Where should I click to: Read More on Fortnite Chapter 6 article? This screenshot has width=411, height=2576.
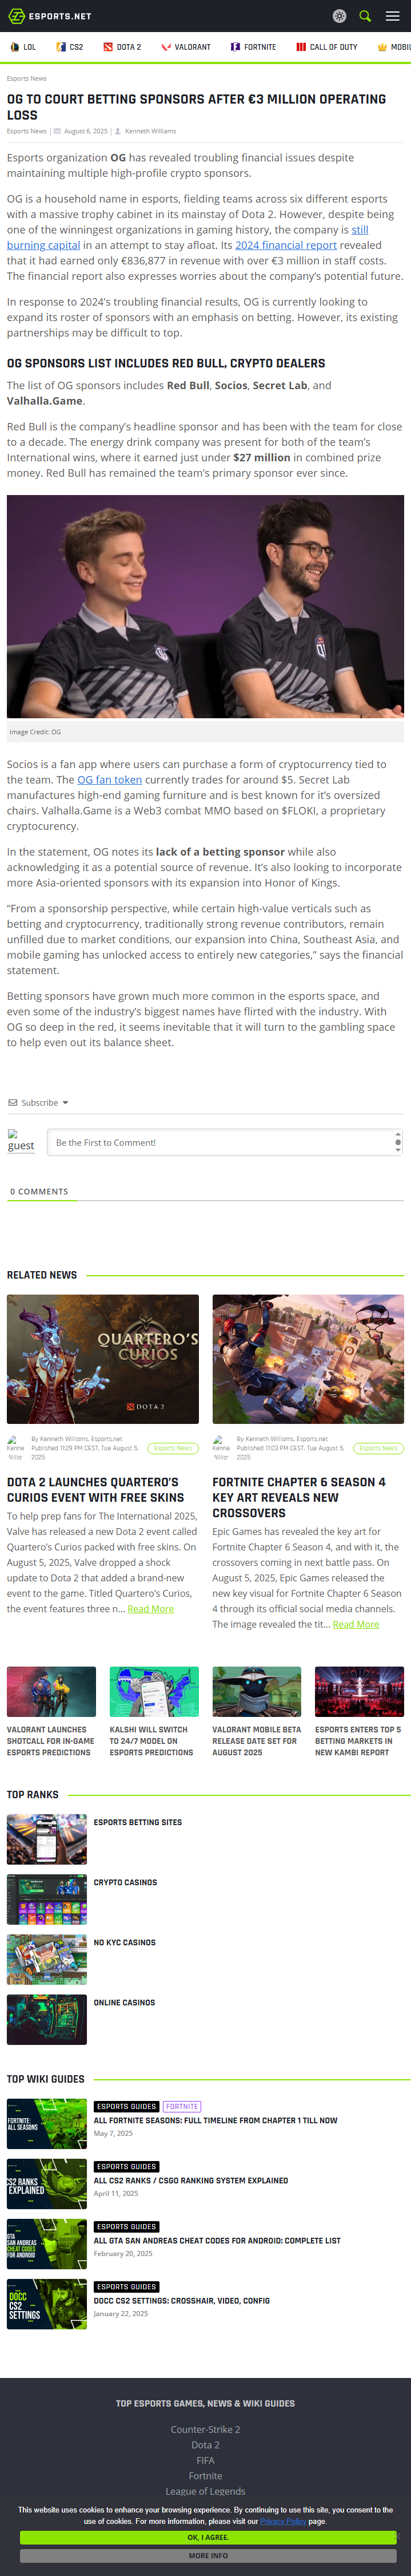click(356, 1624)
